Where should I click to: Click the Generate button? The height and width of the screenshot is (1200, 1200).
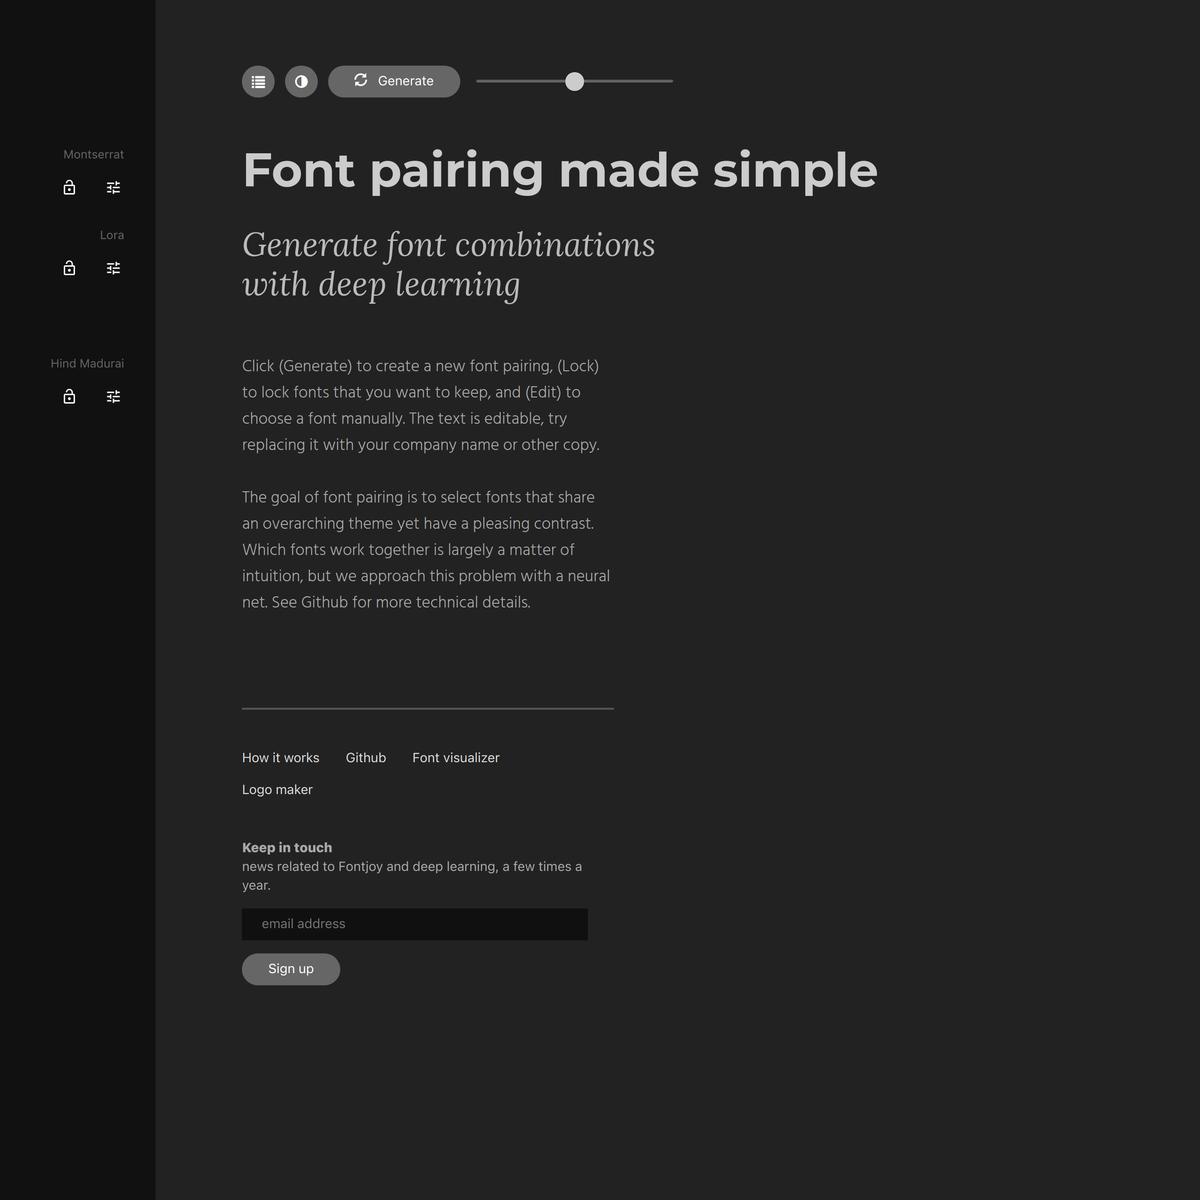click(x=394, y=82)
